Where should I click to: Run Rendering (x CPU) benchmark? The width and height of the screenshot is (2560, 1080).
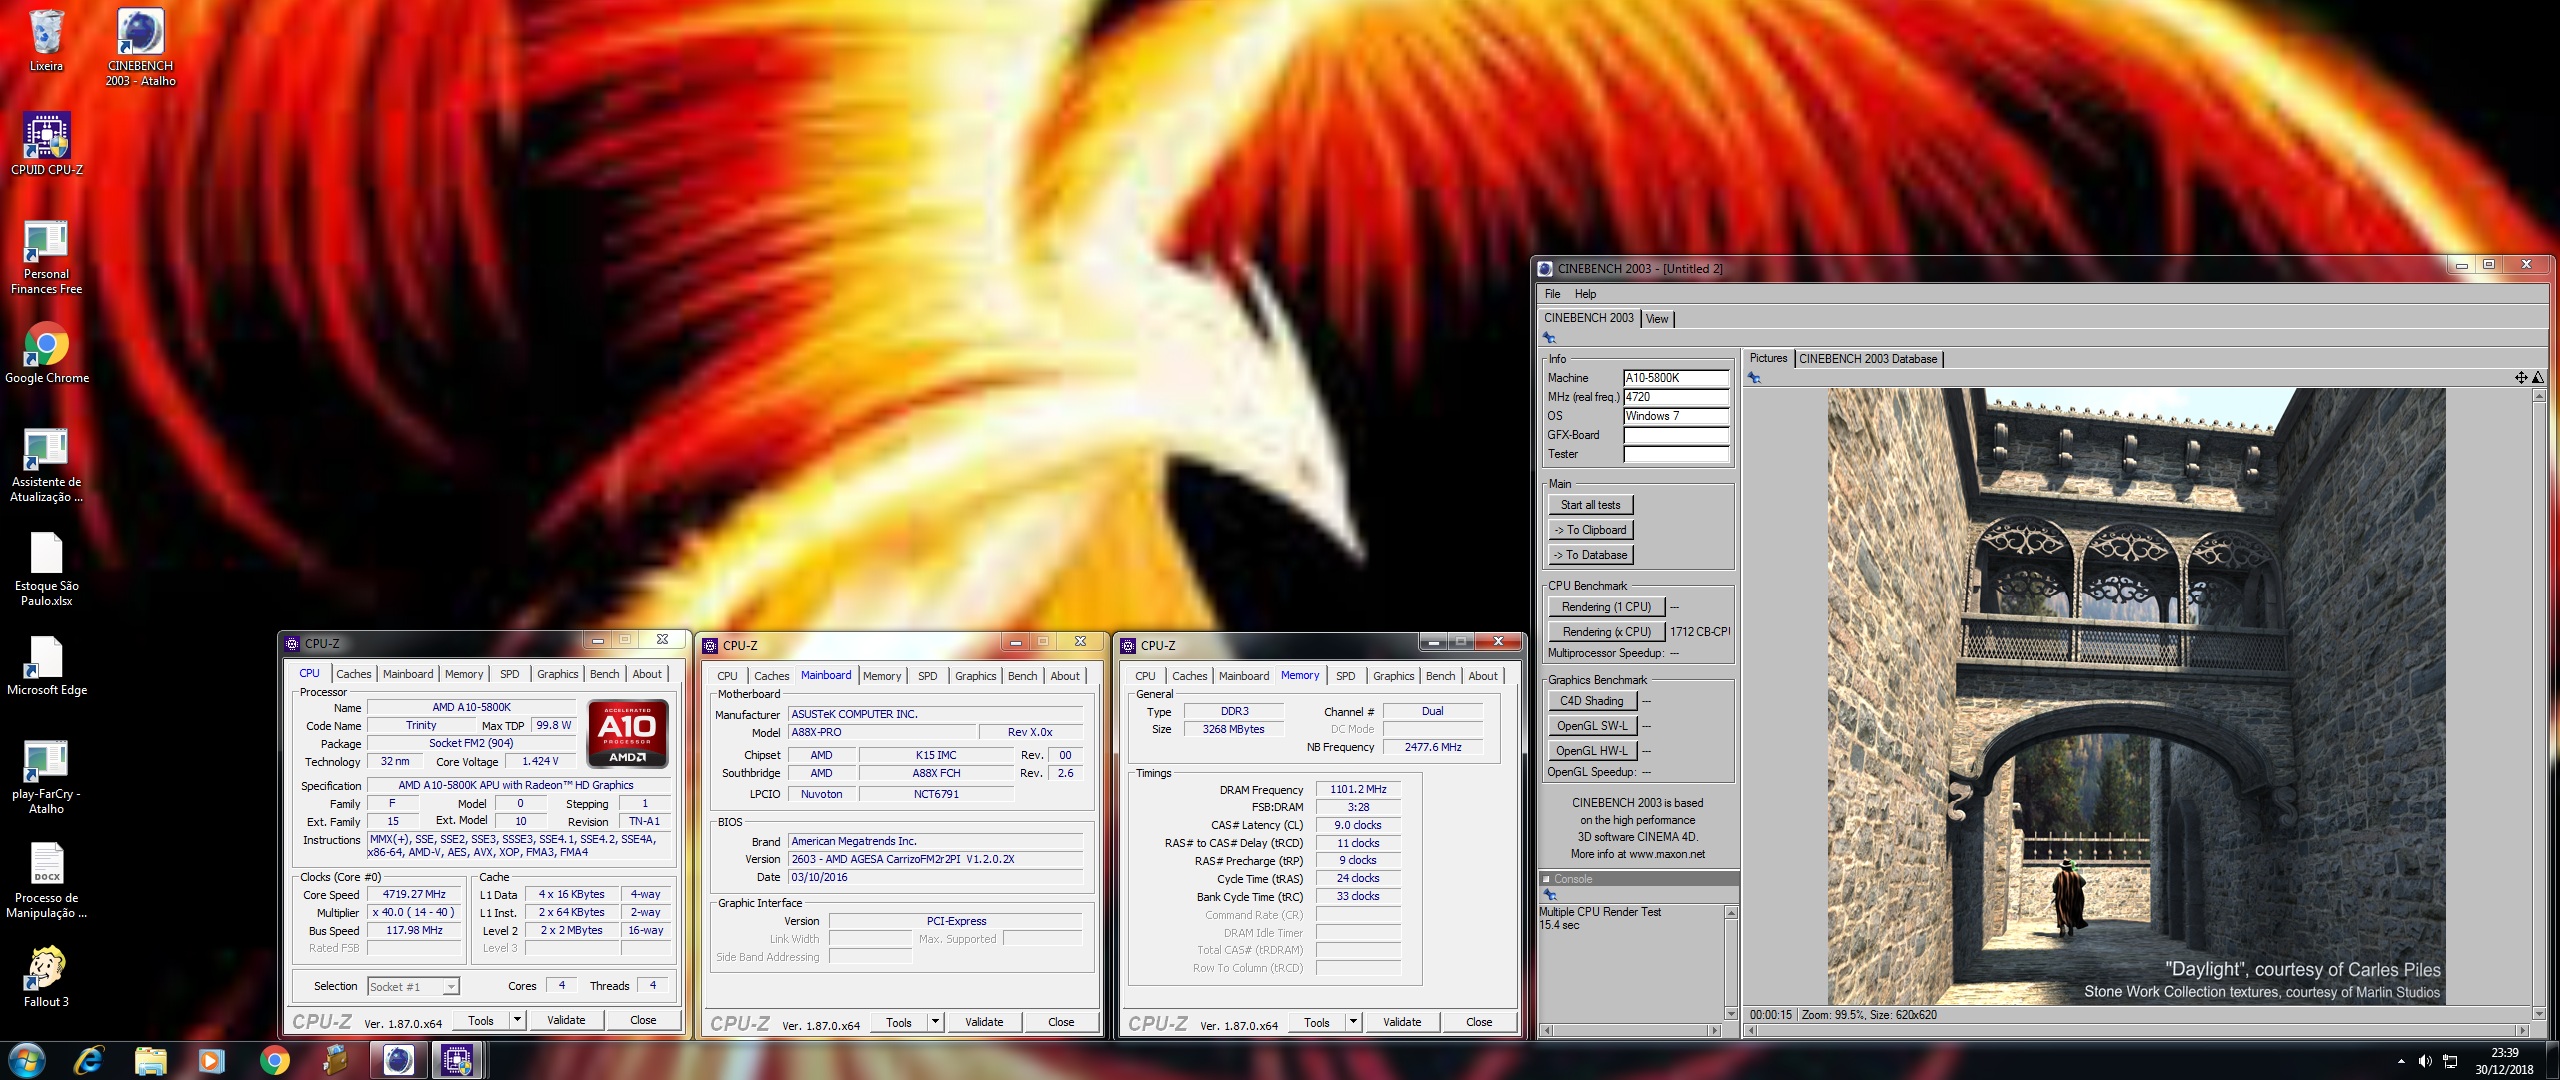pos(1606,632)
